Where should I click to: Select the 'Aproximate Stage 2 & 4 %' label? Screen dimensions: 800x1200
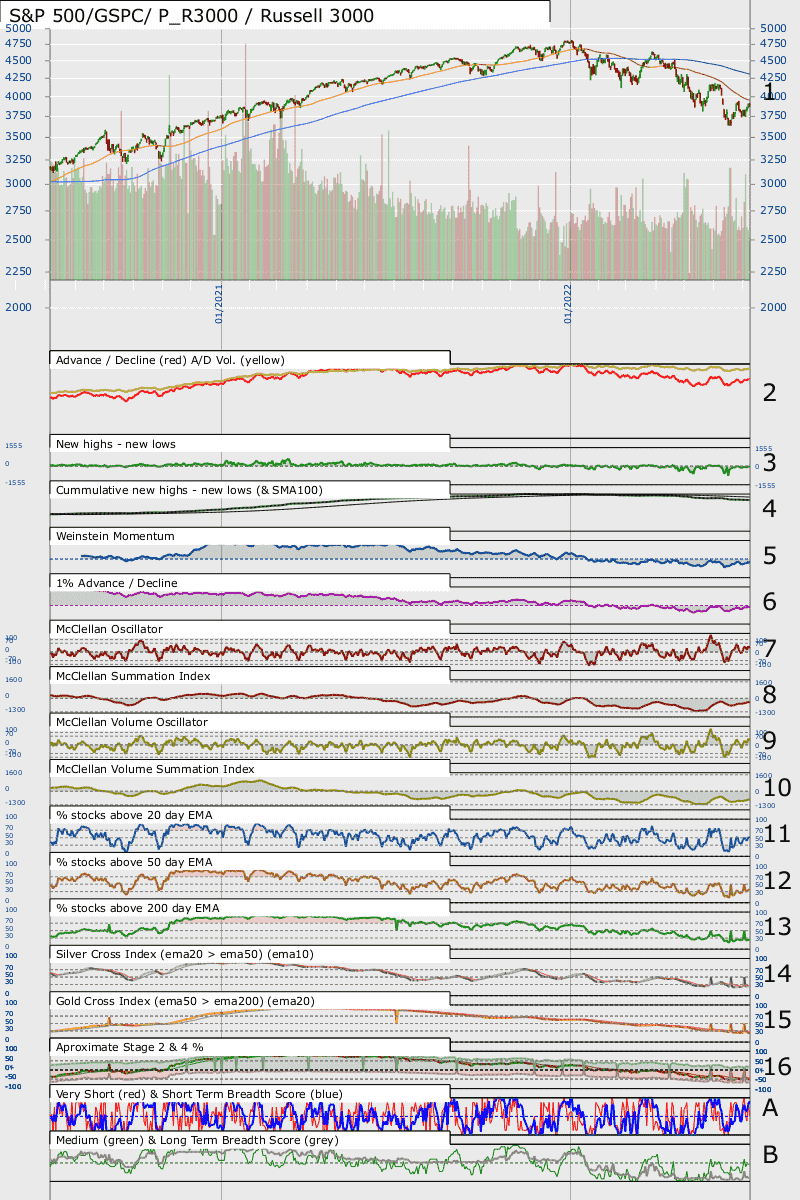(130, 1047)
